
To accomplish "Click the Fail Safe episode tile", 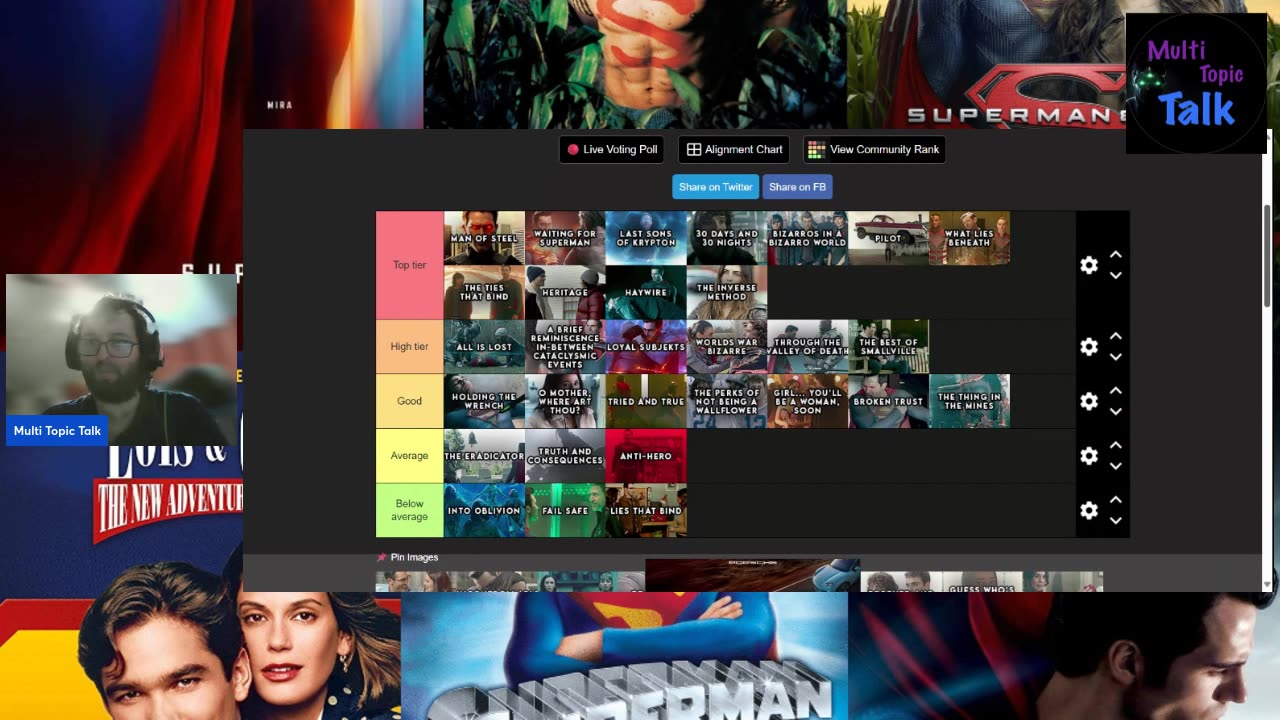I will tap(565, 510).
